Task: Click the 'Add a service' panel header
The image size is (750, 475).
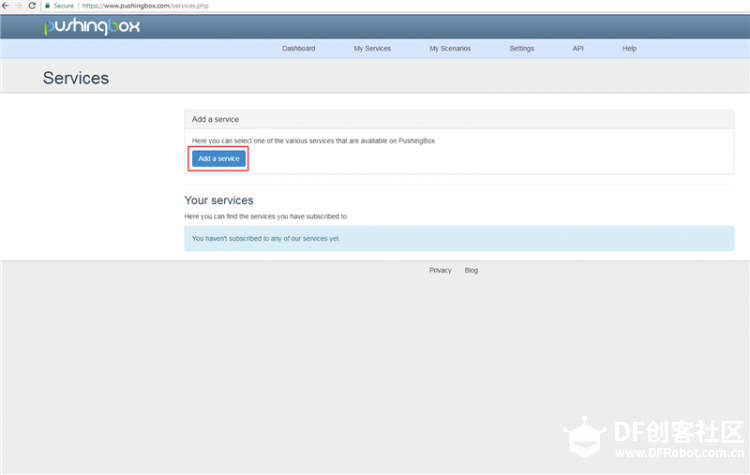Action: (x=459, y=120)
